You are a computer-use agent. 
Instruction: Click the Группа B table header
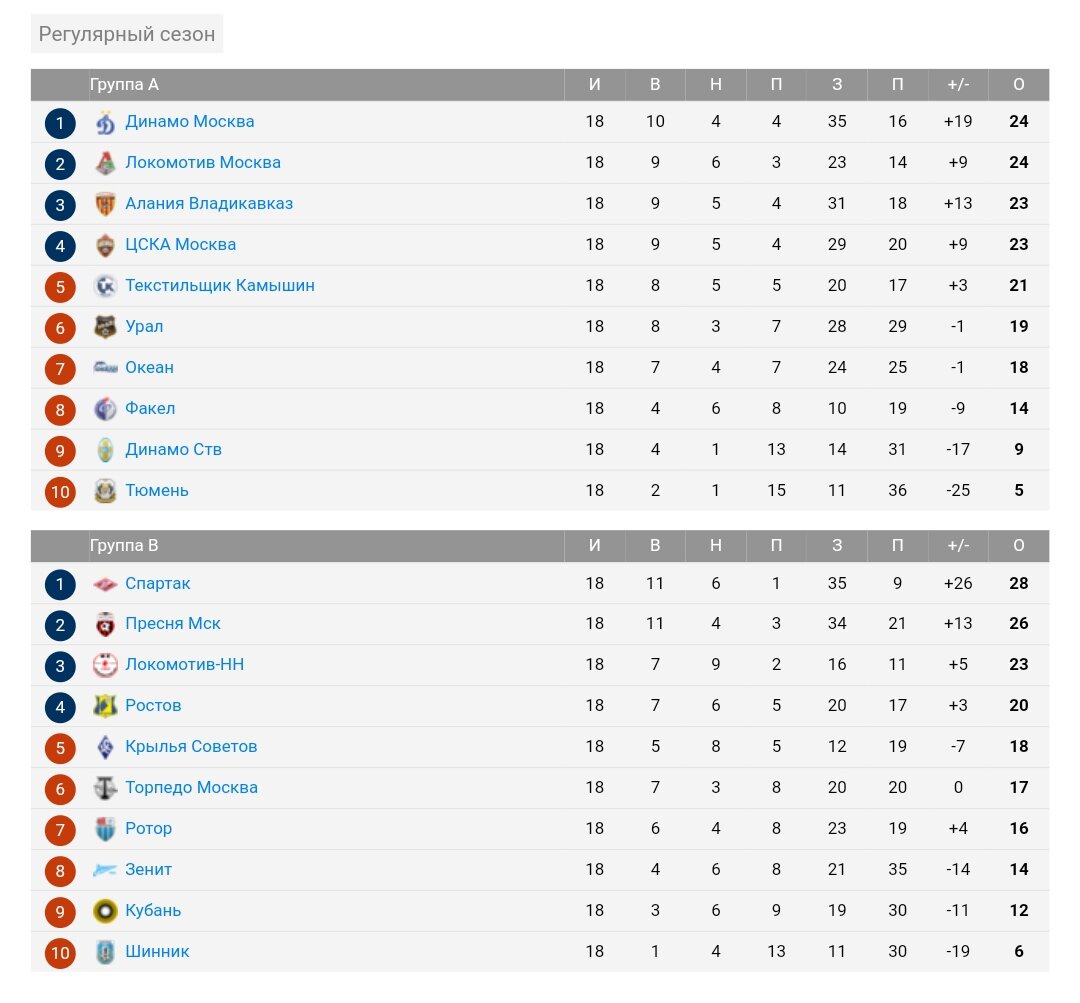click(x=125, y=546)
